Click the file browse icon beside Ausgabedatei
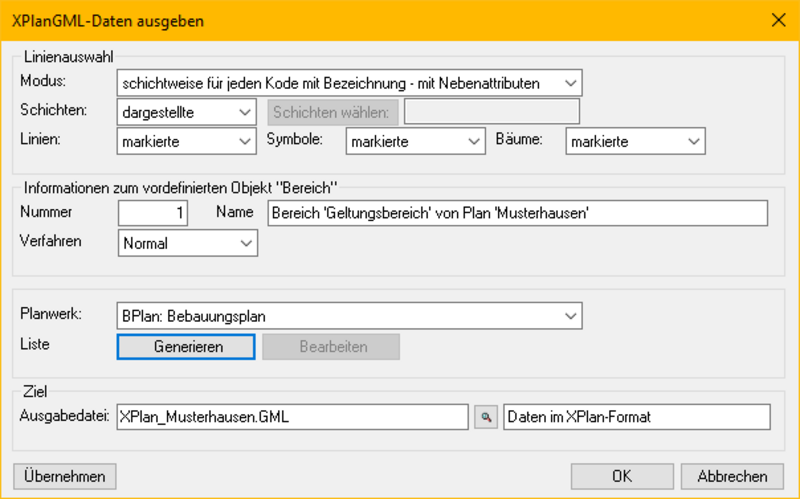This screenshot has width=800, height=499. [486, 417]
